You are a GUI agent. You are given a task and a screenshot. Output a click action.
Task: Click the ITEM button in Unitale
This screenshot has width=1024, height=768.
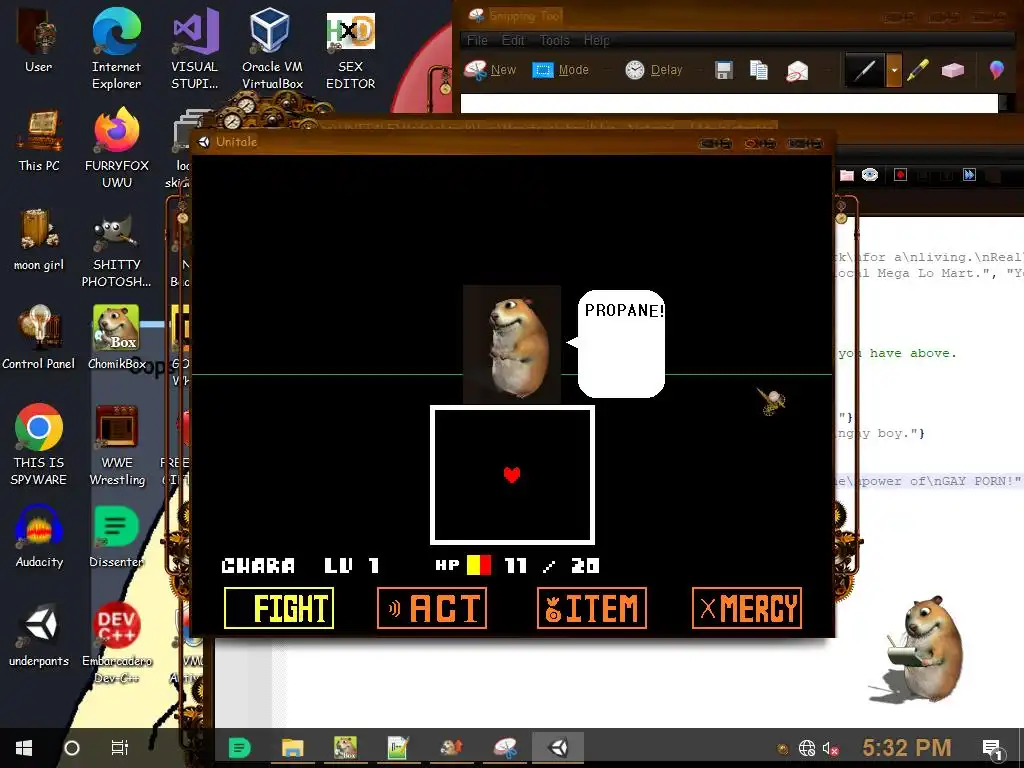click(592, 608)
